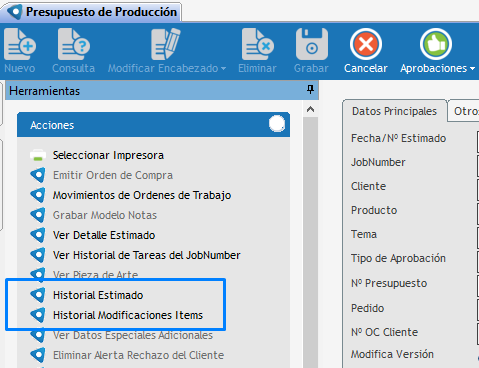Click the Herramientas panel title
Image resolution: width=479 pixels, height=368 pixels.
click(45, 91)
